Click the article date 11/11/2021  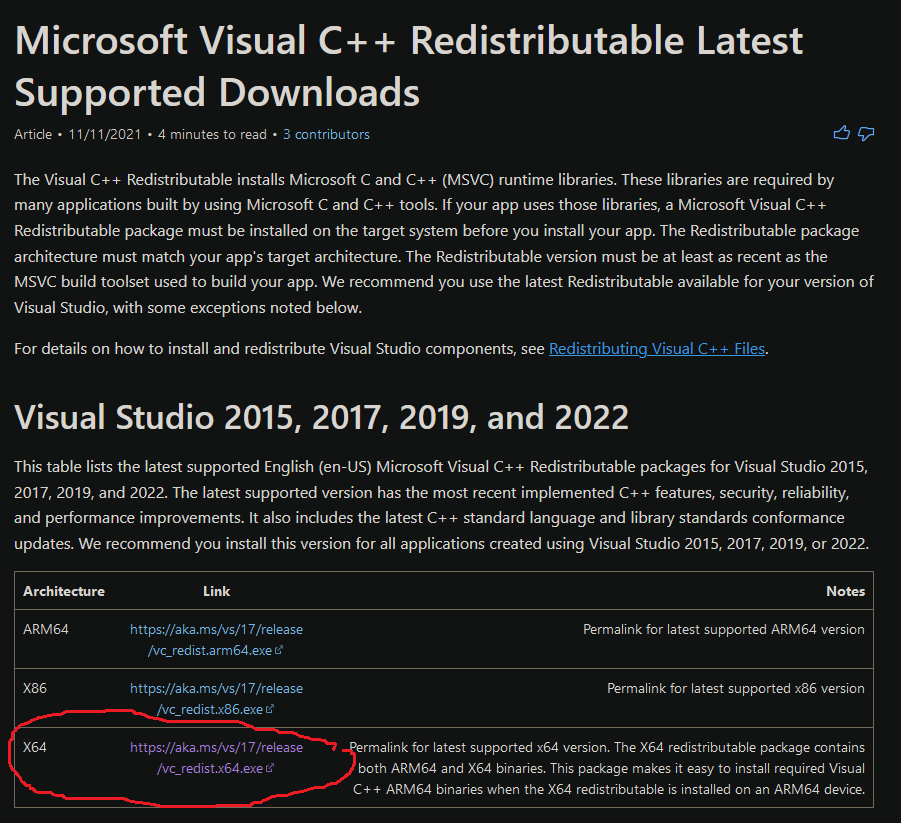point(105,134)
